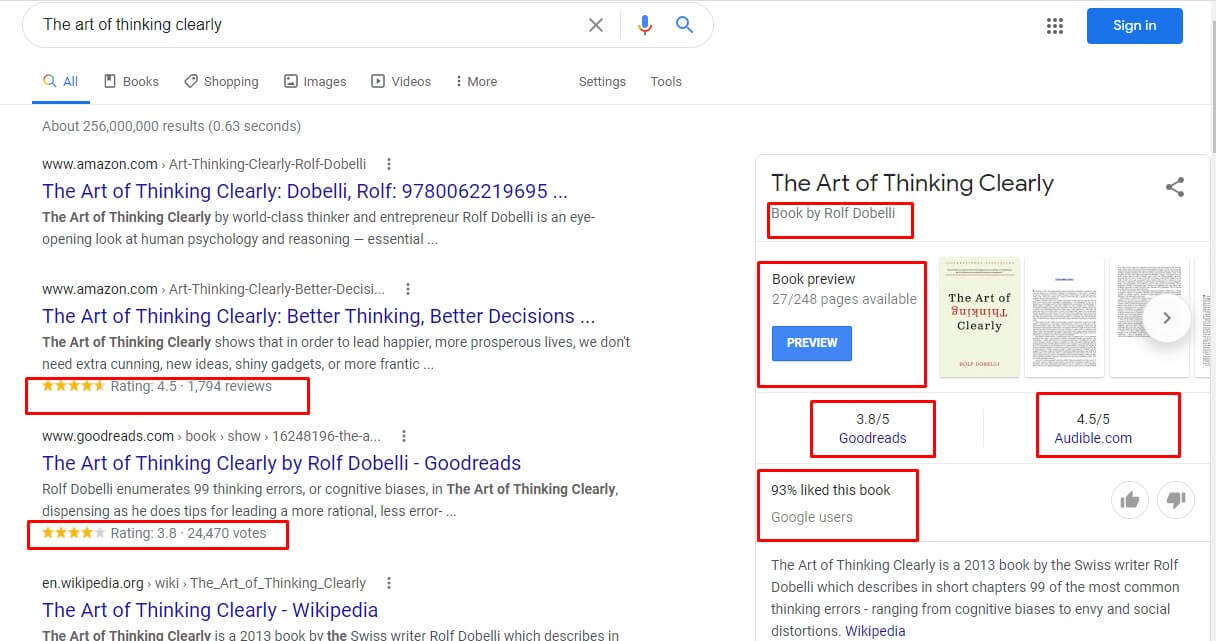The height and width of the screenshot is (641, 1216).
Task: Click the book cover thumbnail
Action: [979, 317]
